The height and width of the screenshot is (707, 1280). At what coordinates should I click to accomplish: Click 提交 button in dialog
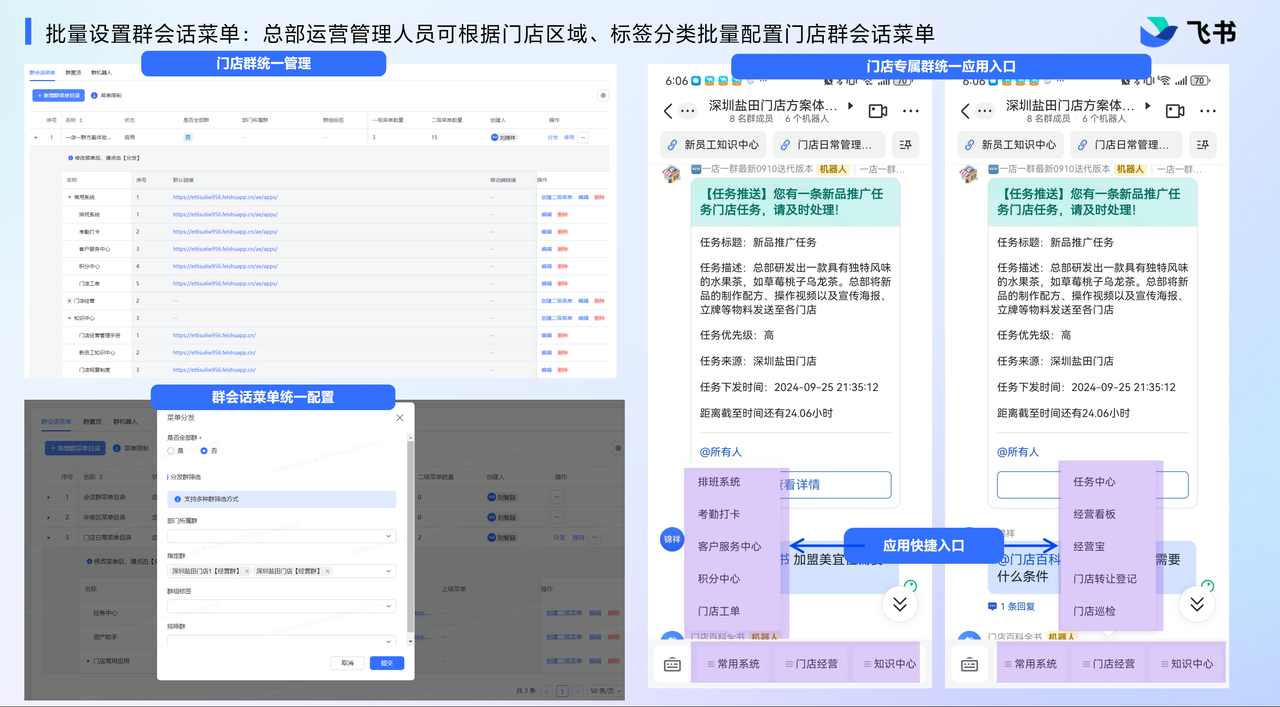[x=386, y=663]
